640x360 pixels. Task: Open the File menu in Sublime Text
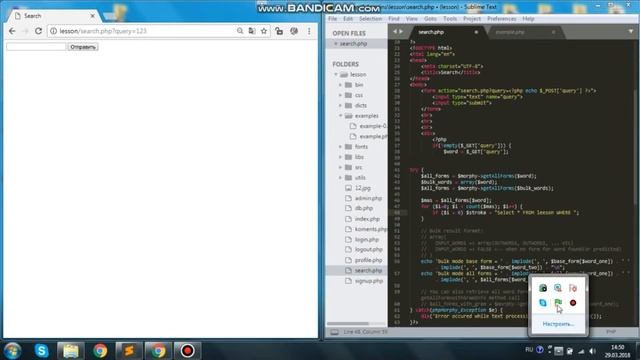333,19
